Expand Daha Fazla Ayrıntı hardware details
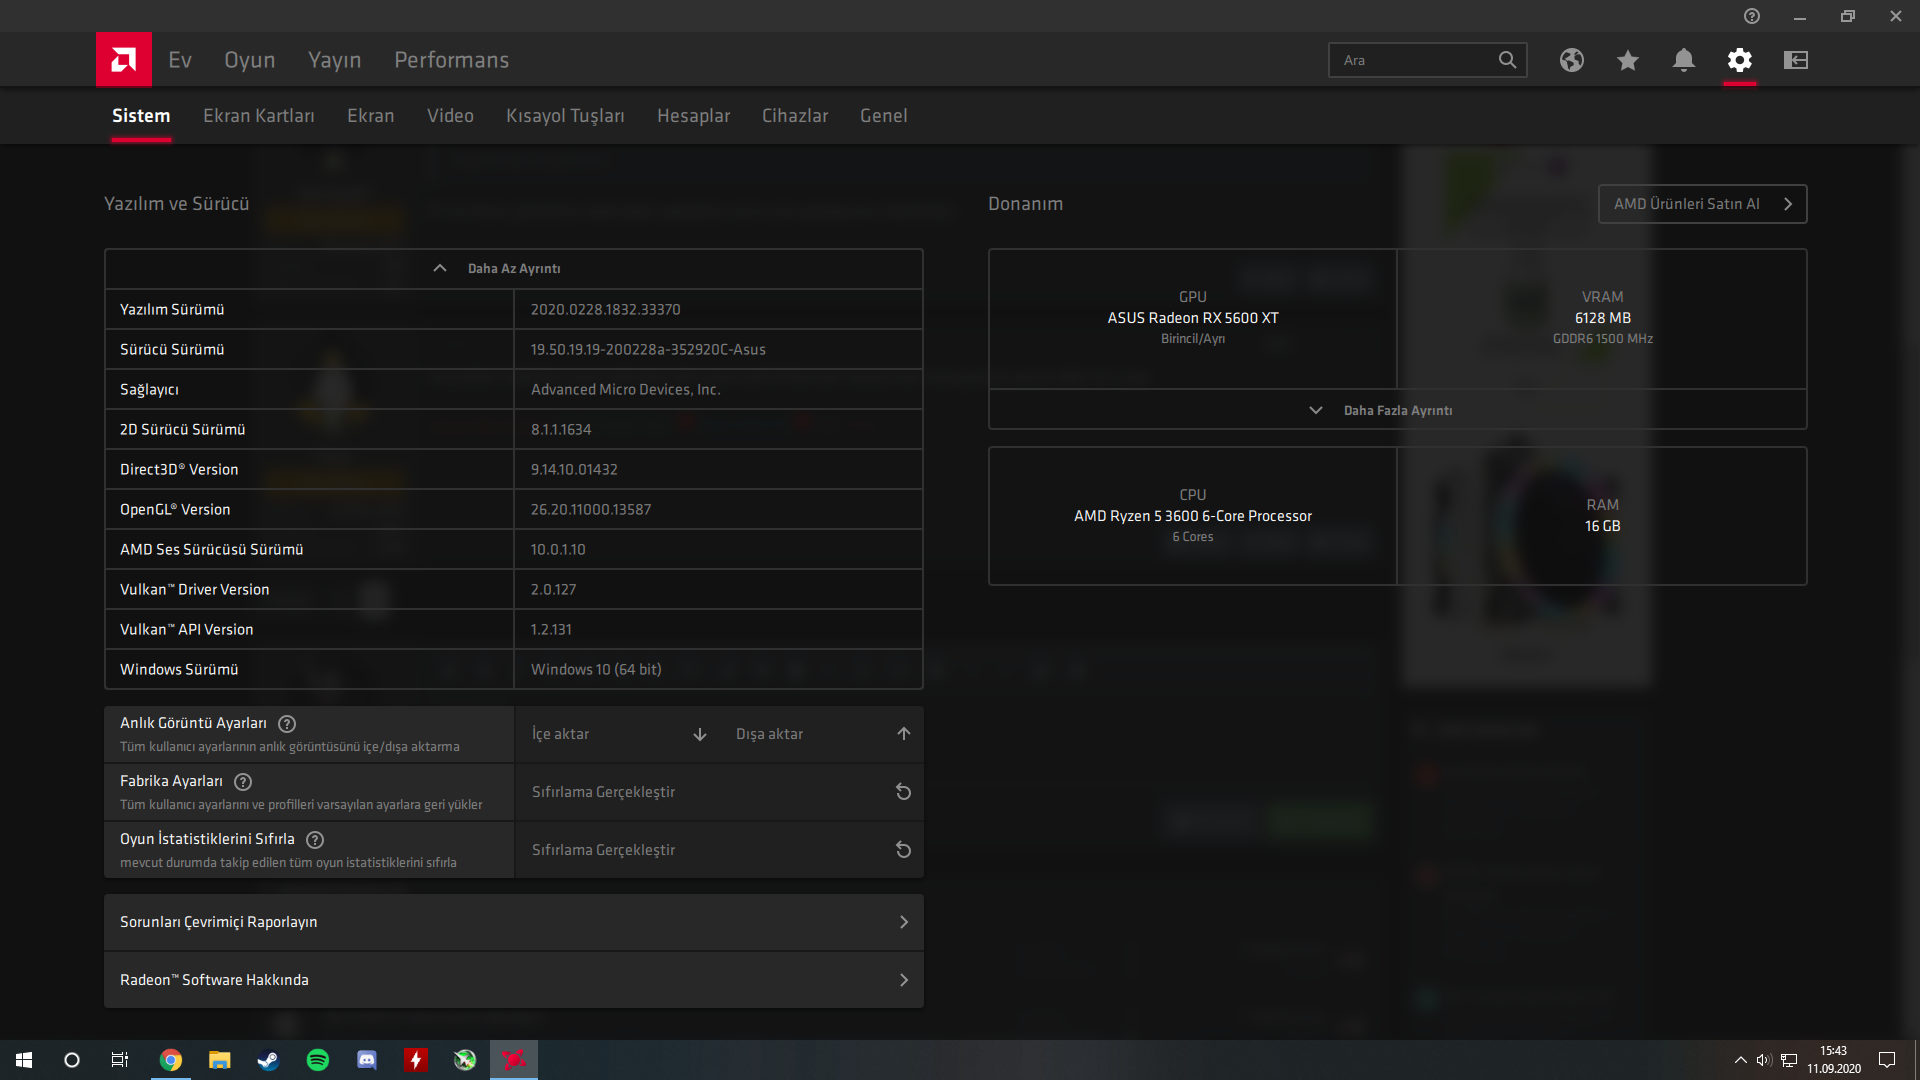Viewport: 1920px width, 1080px height. coord(1397,410)
